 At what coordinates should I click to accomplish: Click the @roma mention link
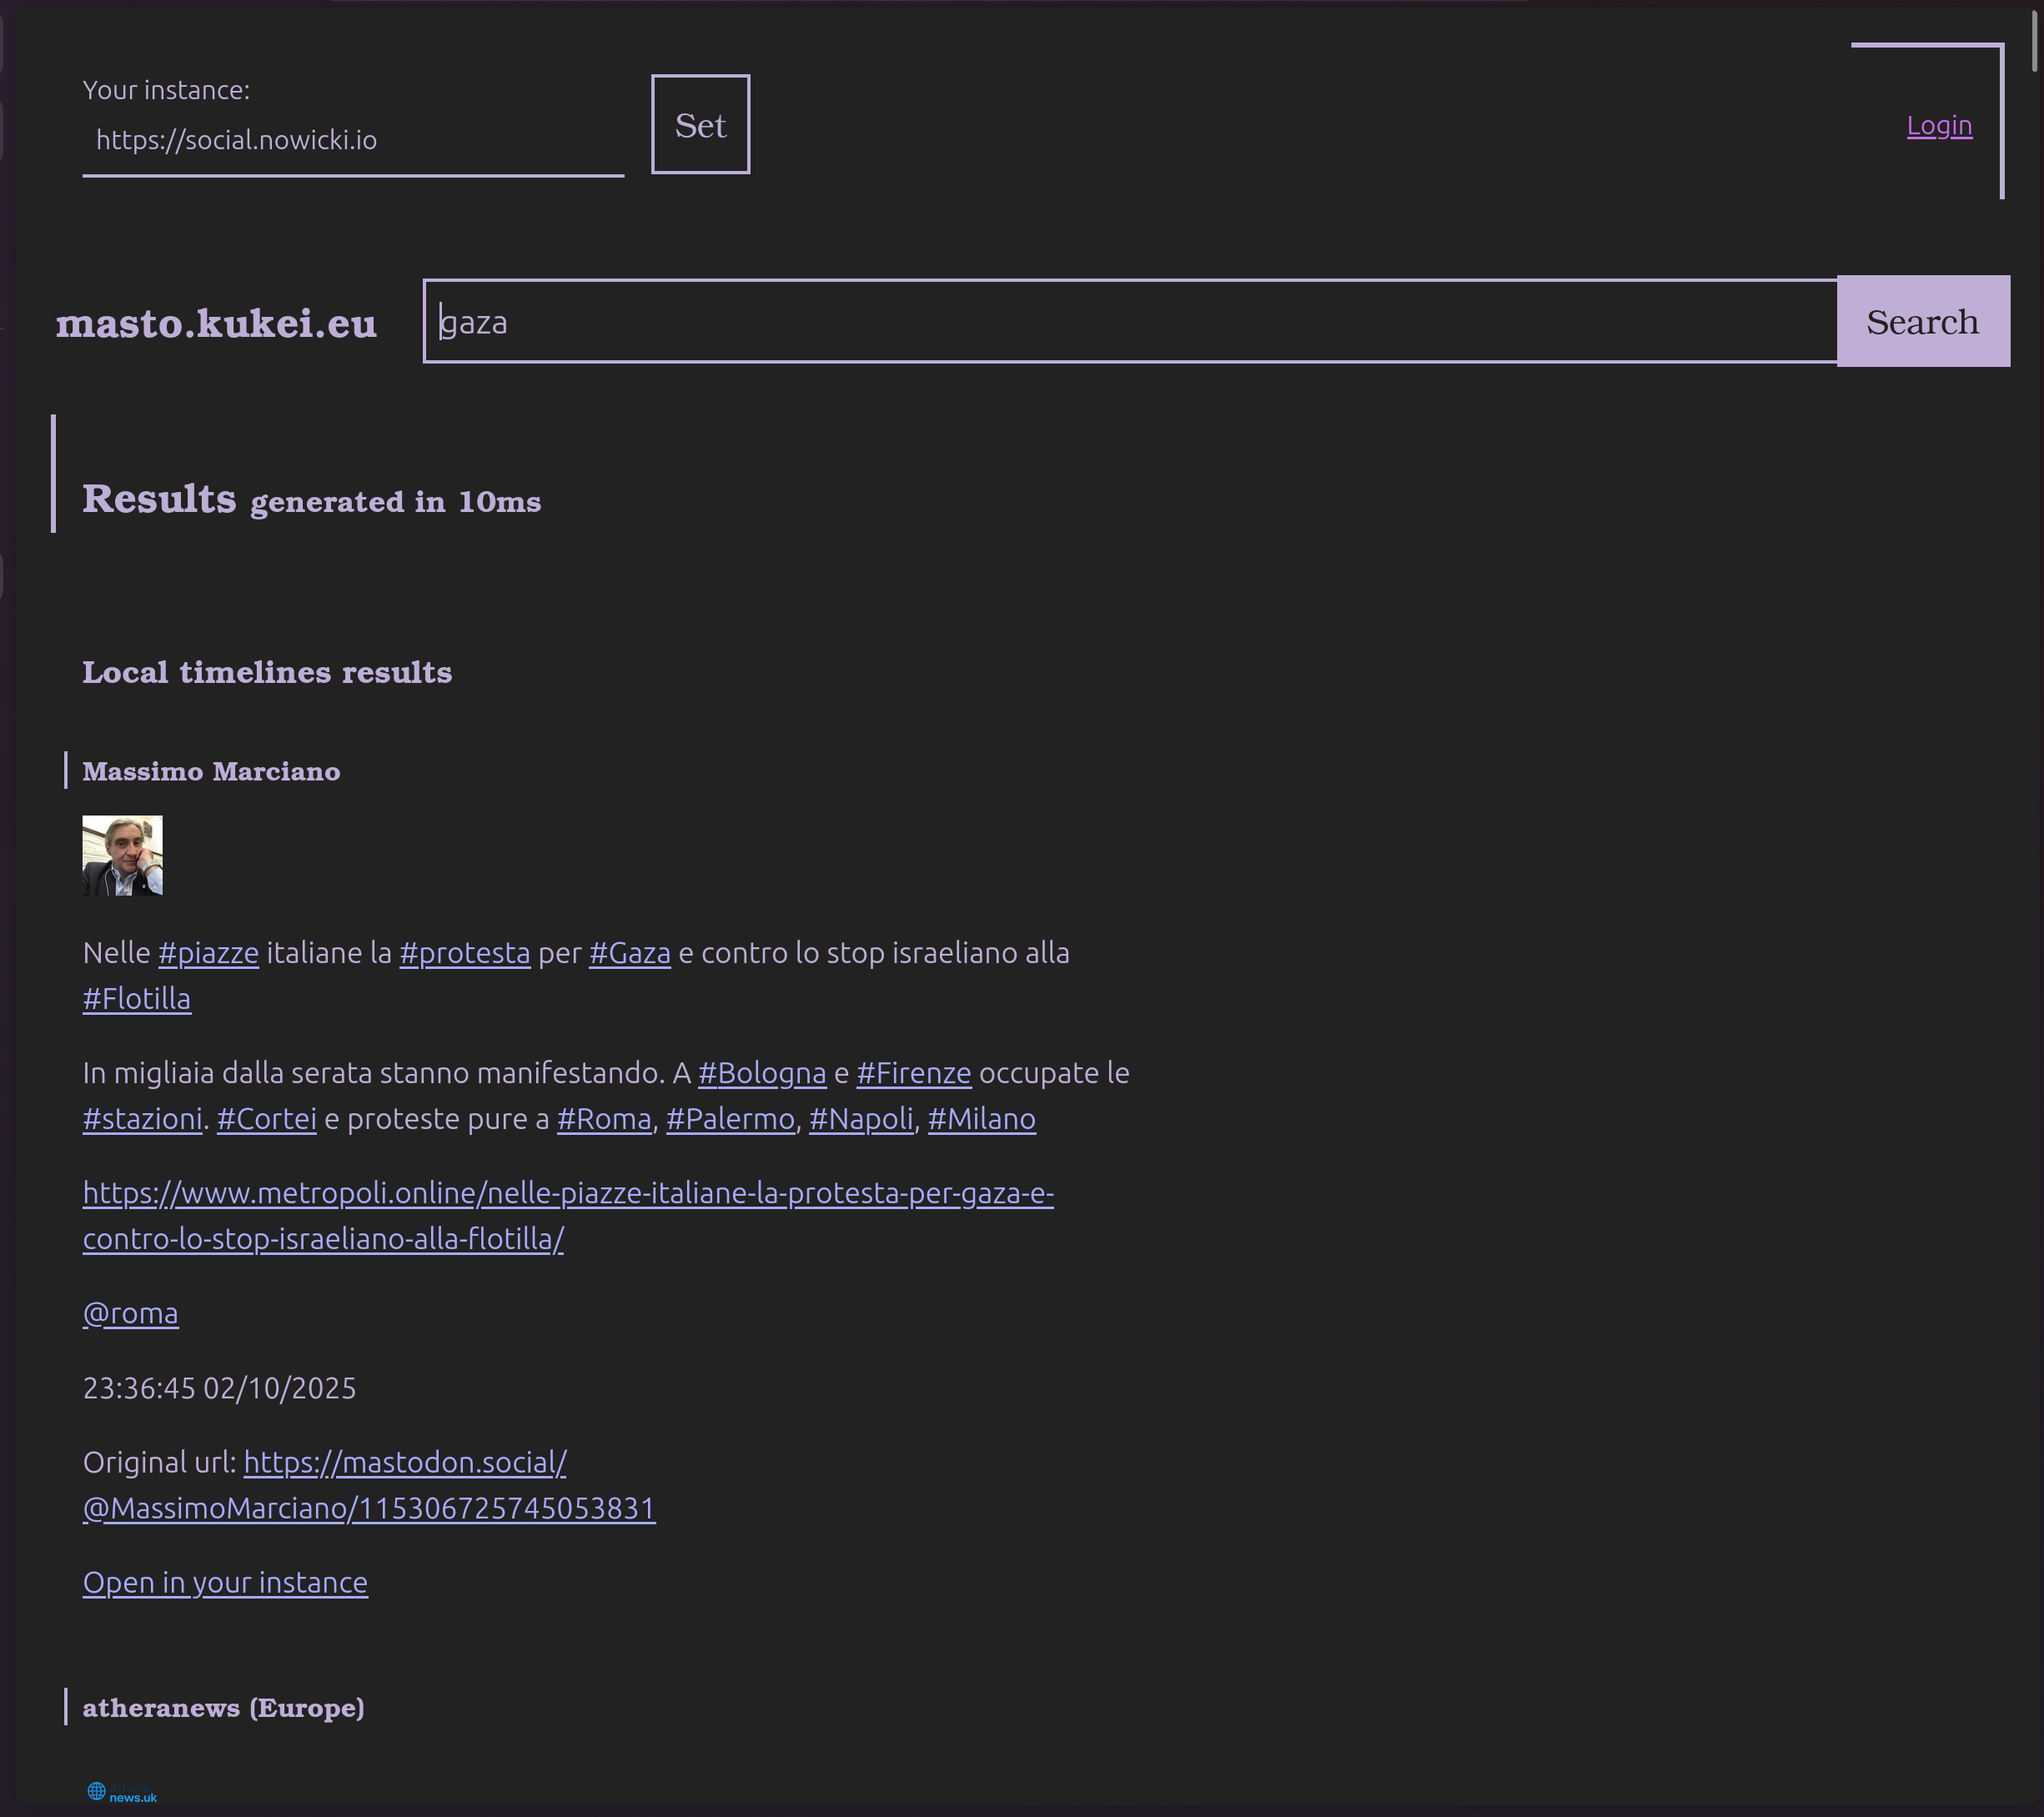(131, 1313)
